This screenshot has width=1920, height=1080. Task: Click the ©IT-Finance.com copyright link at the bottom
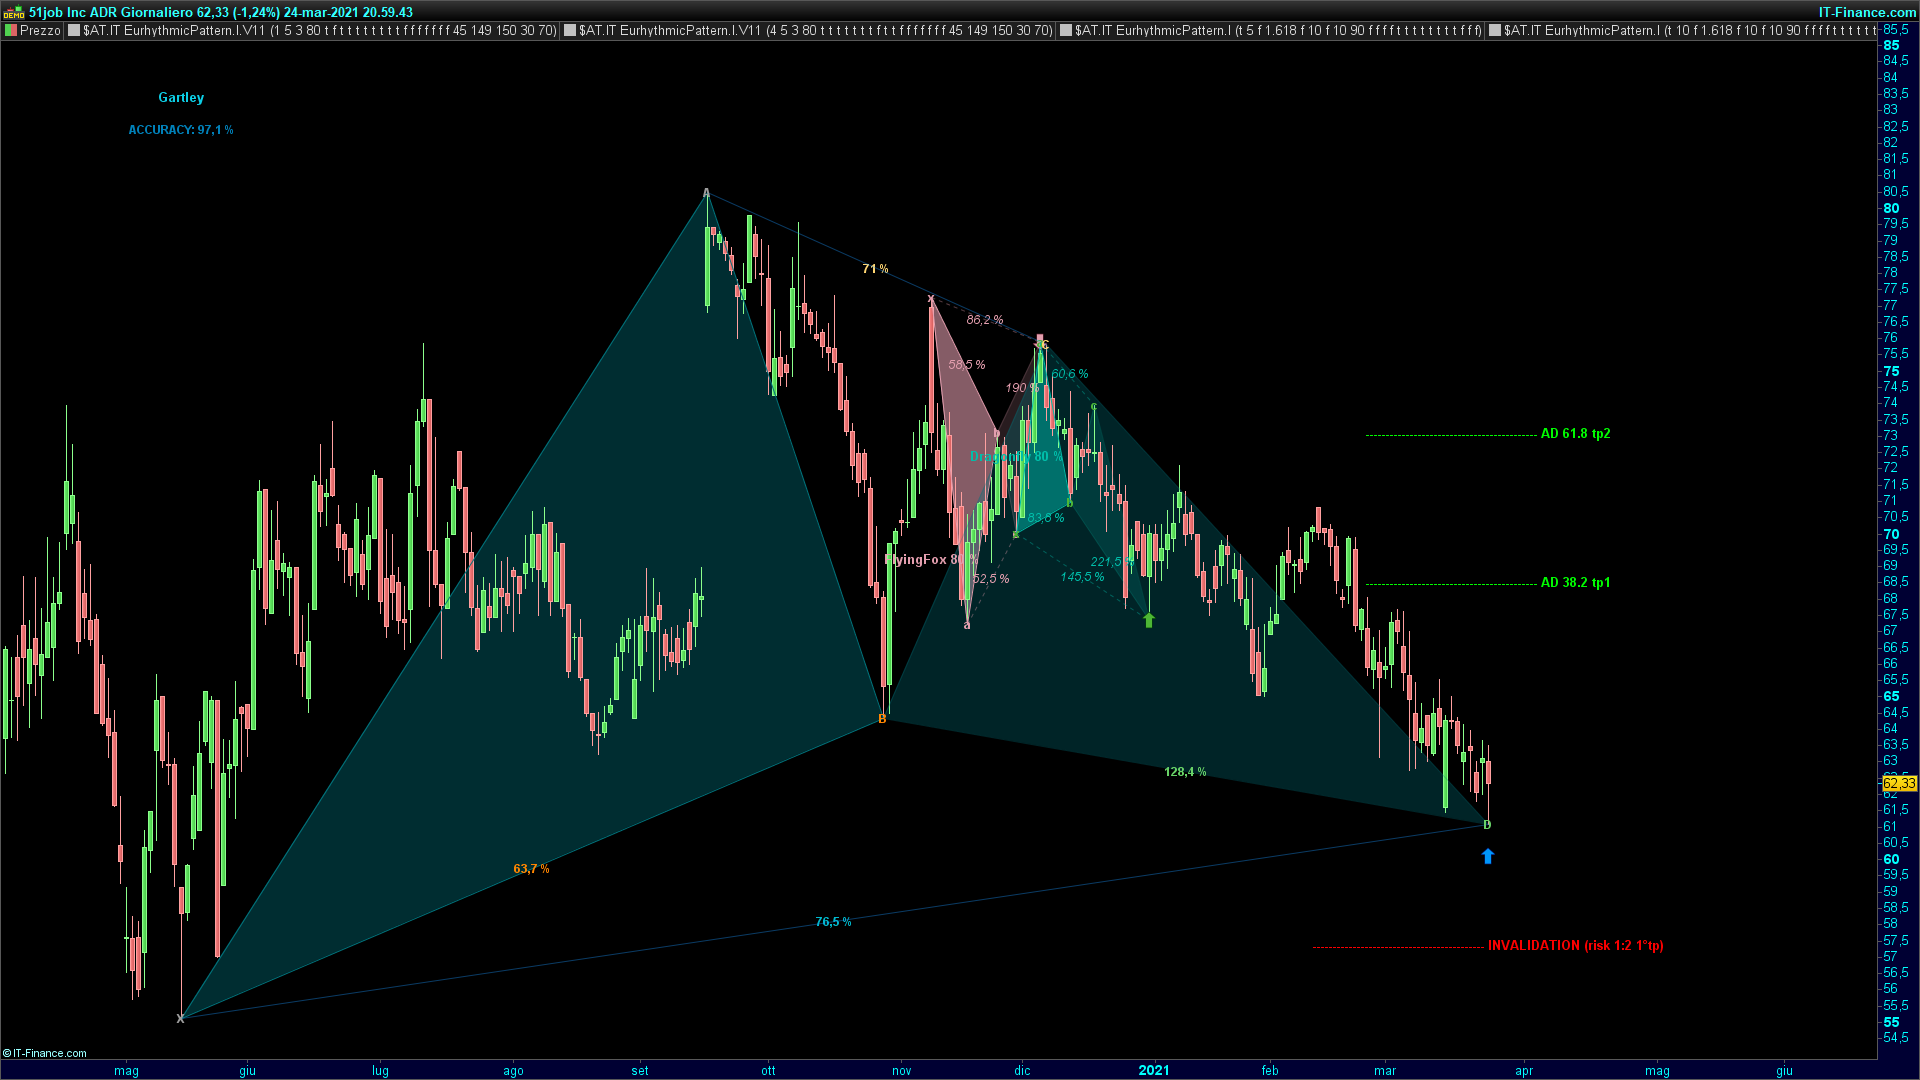(45, 1053)
